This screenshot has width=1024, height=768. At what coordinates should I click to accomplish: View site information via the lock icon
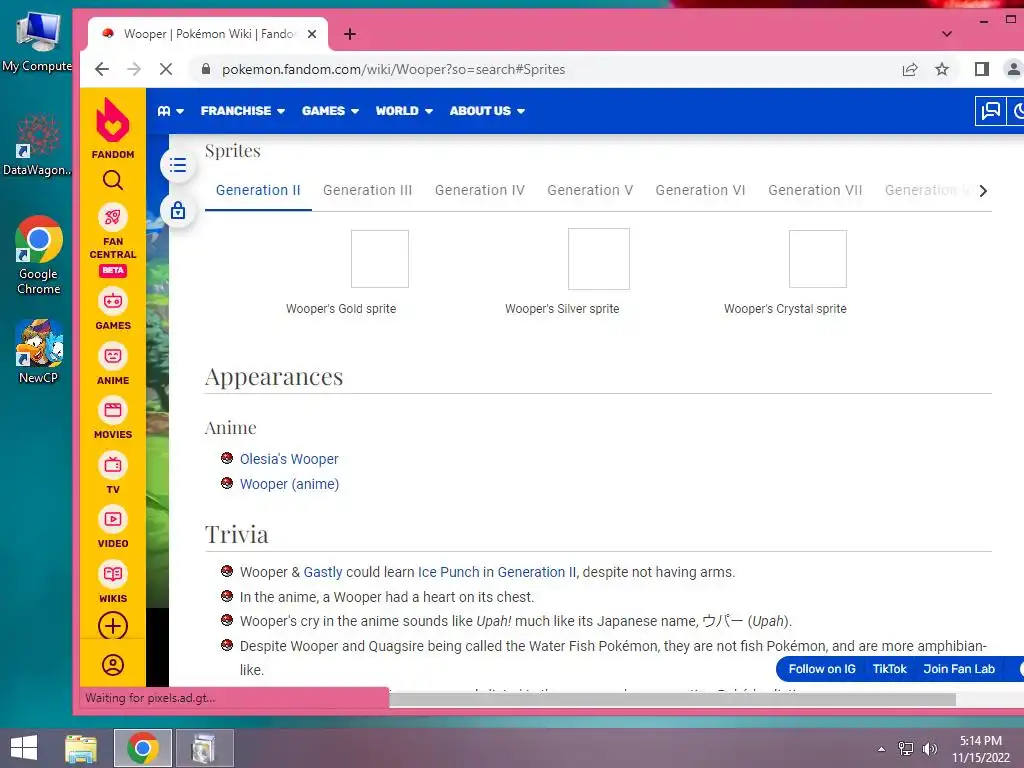206,69
